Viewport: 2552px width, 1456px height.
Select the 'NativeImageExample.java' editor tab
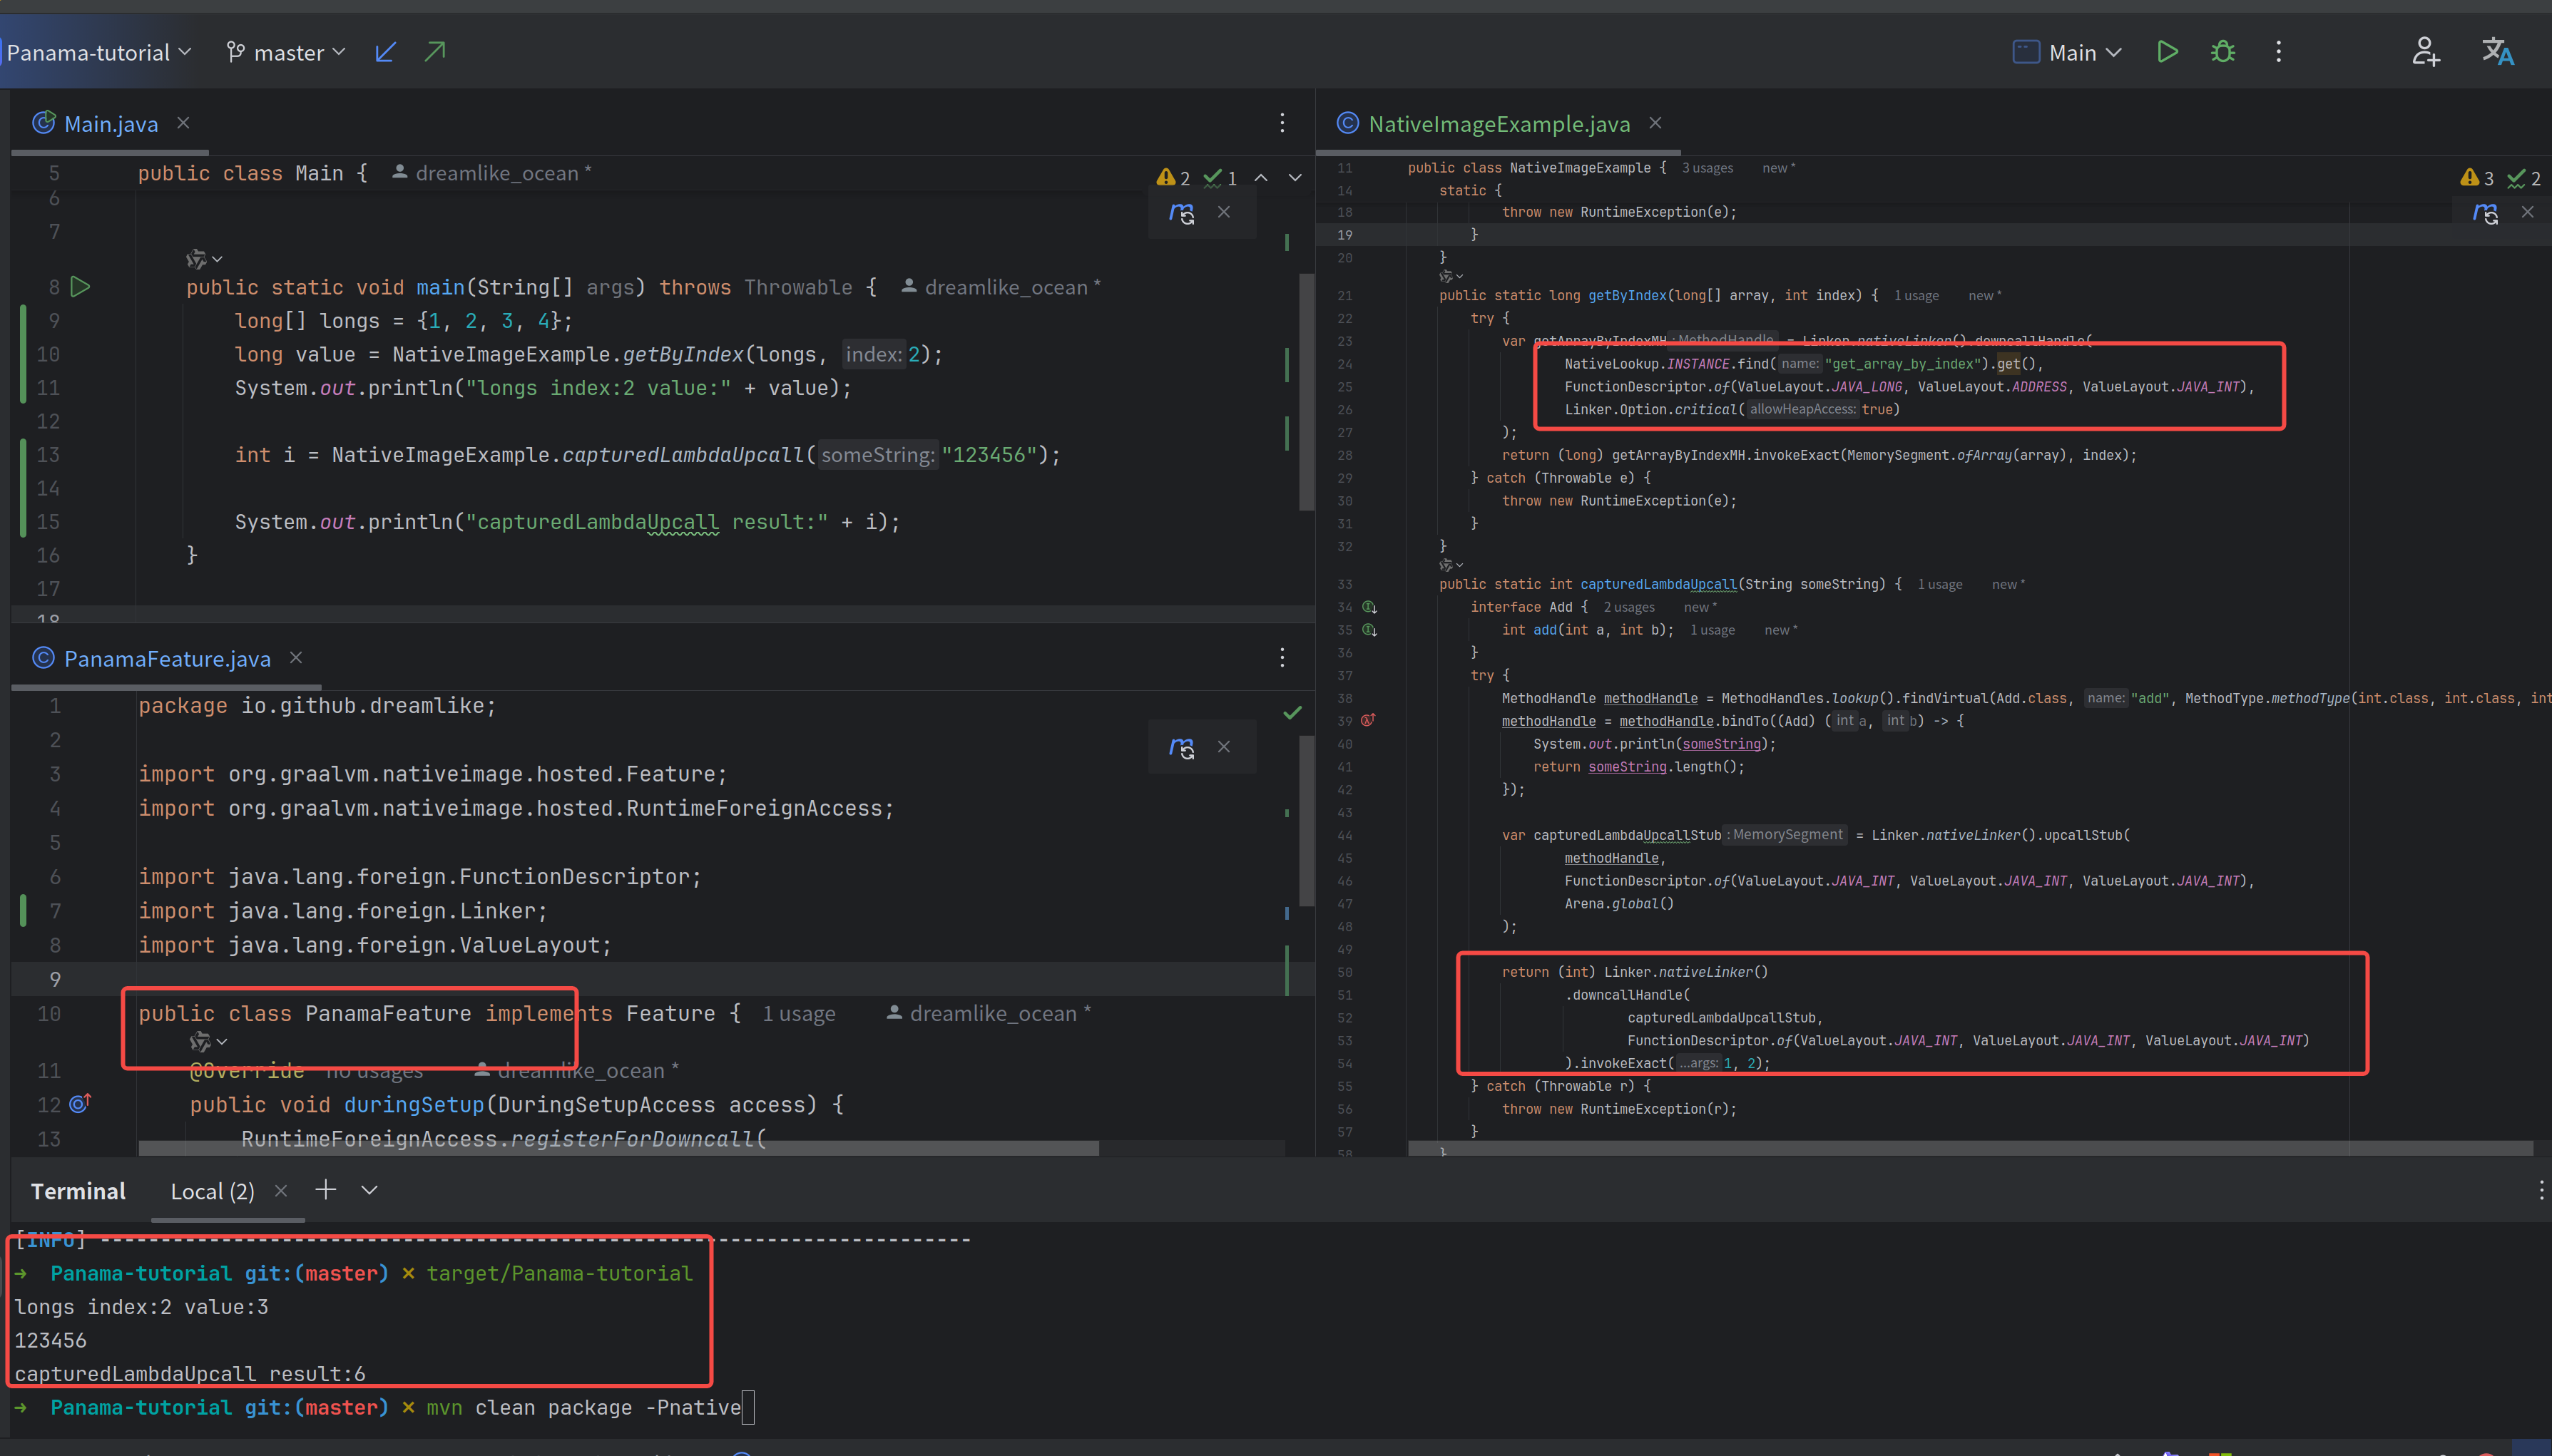(1497, 123)
